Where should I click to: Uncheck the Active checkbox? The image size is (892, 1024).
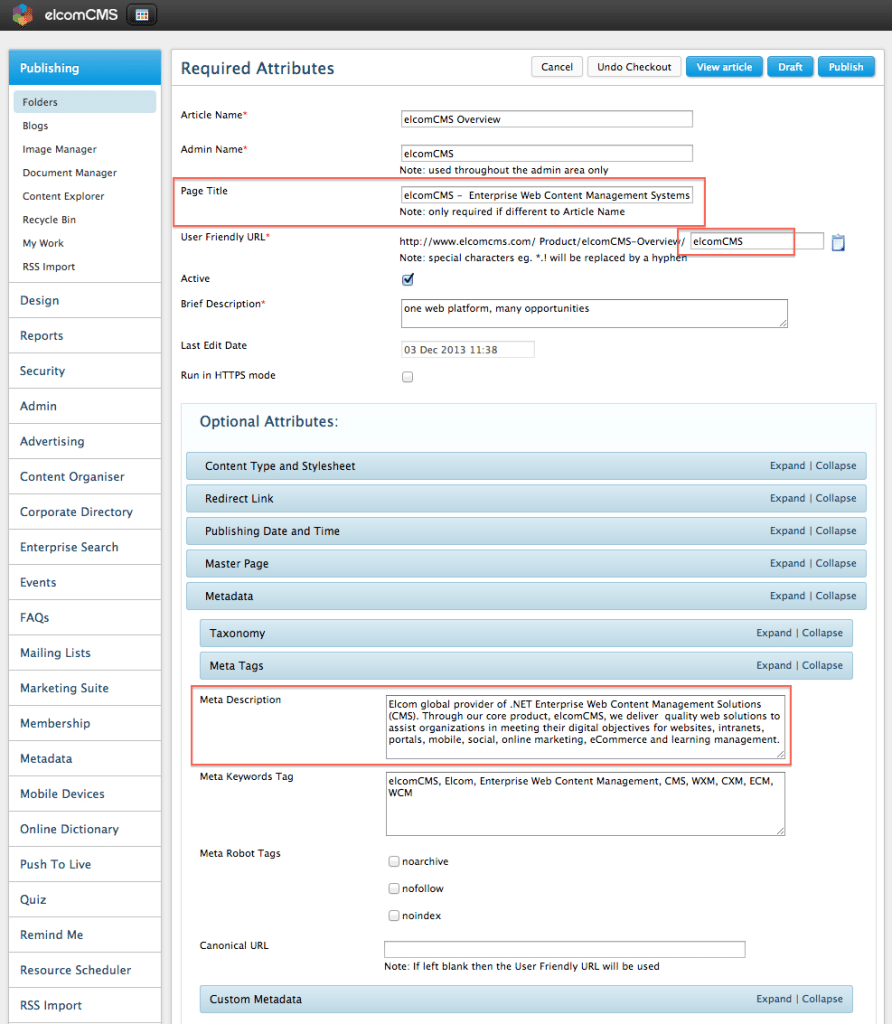point(407,279)
